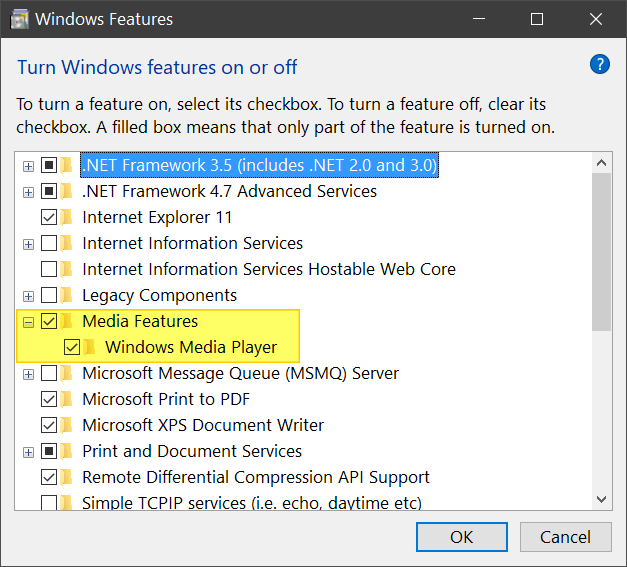Expand the Print and Document Services node
This screenshot has height=567, width=627.
point(28,452)
